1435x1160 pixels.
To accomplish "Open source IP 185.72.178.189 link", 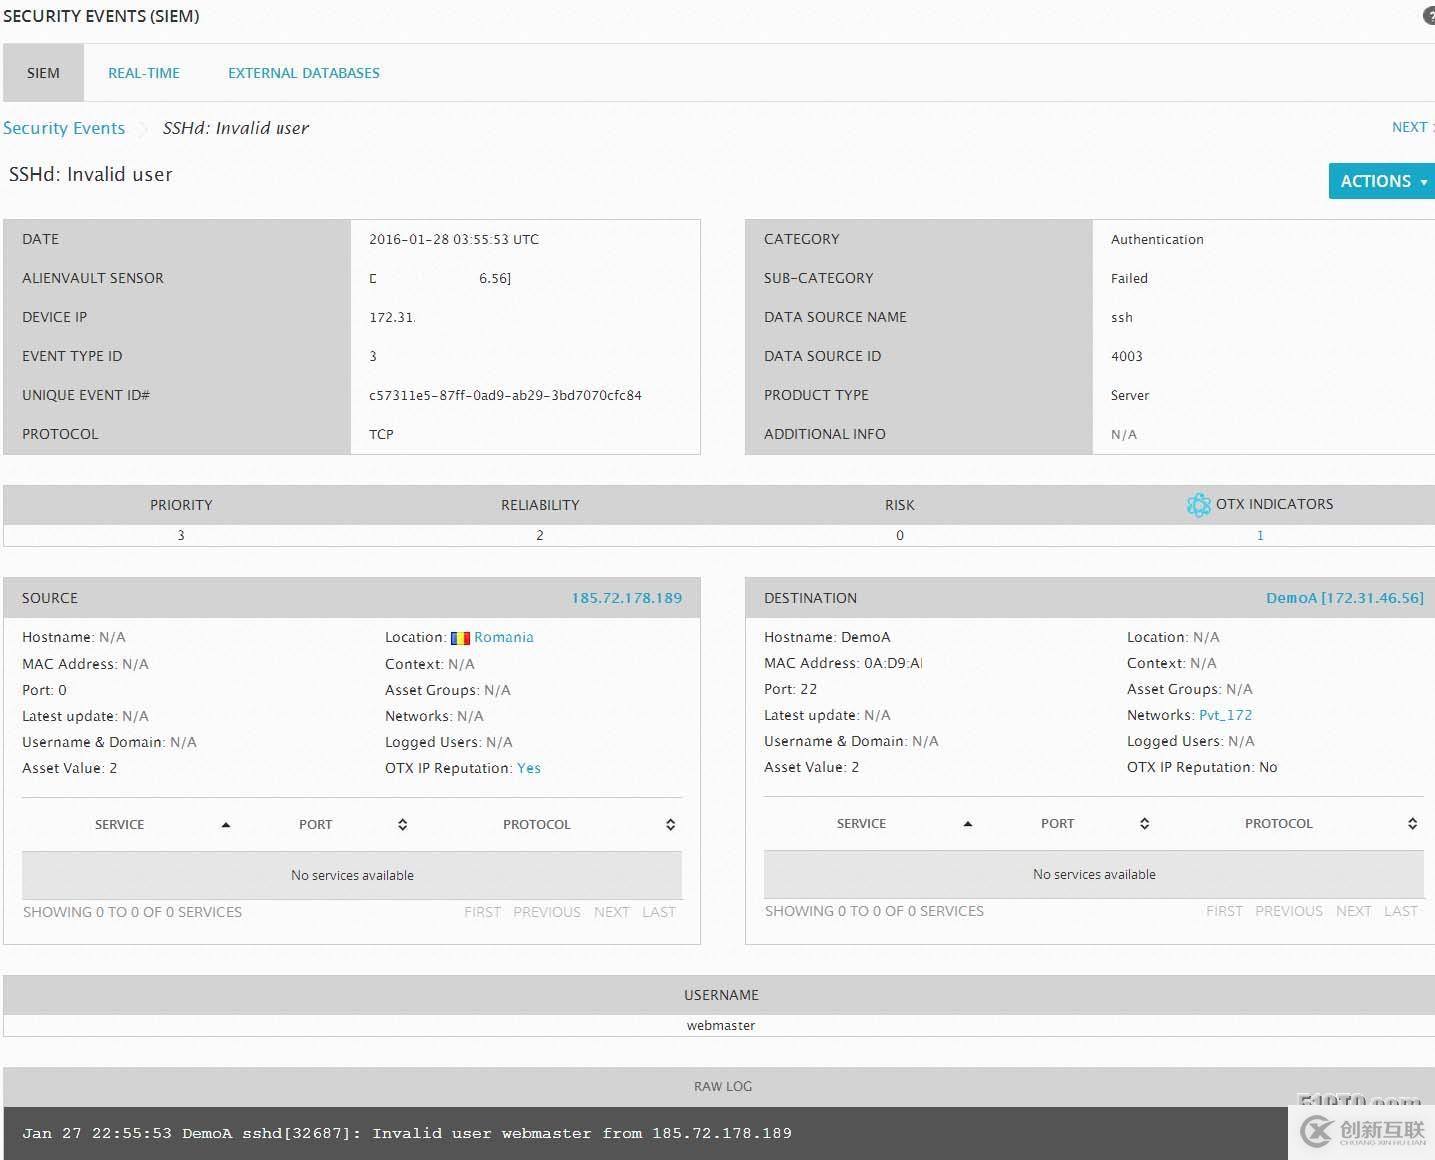I will coord(626,598).
